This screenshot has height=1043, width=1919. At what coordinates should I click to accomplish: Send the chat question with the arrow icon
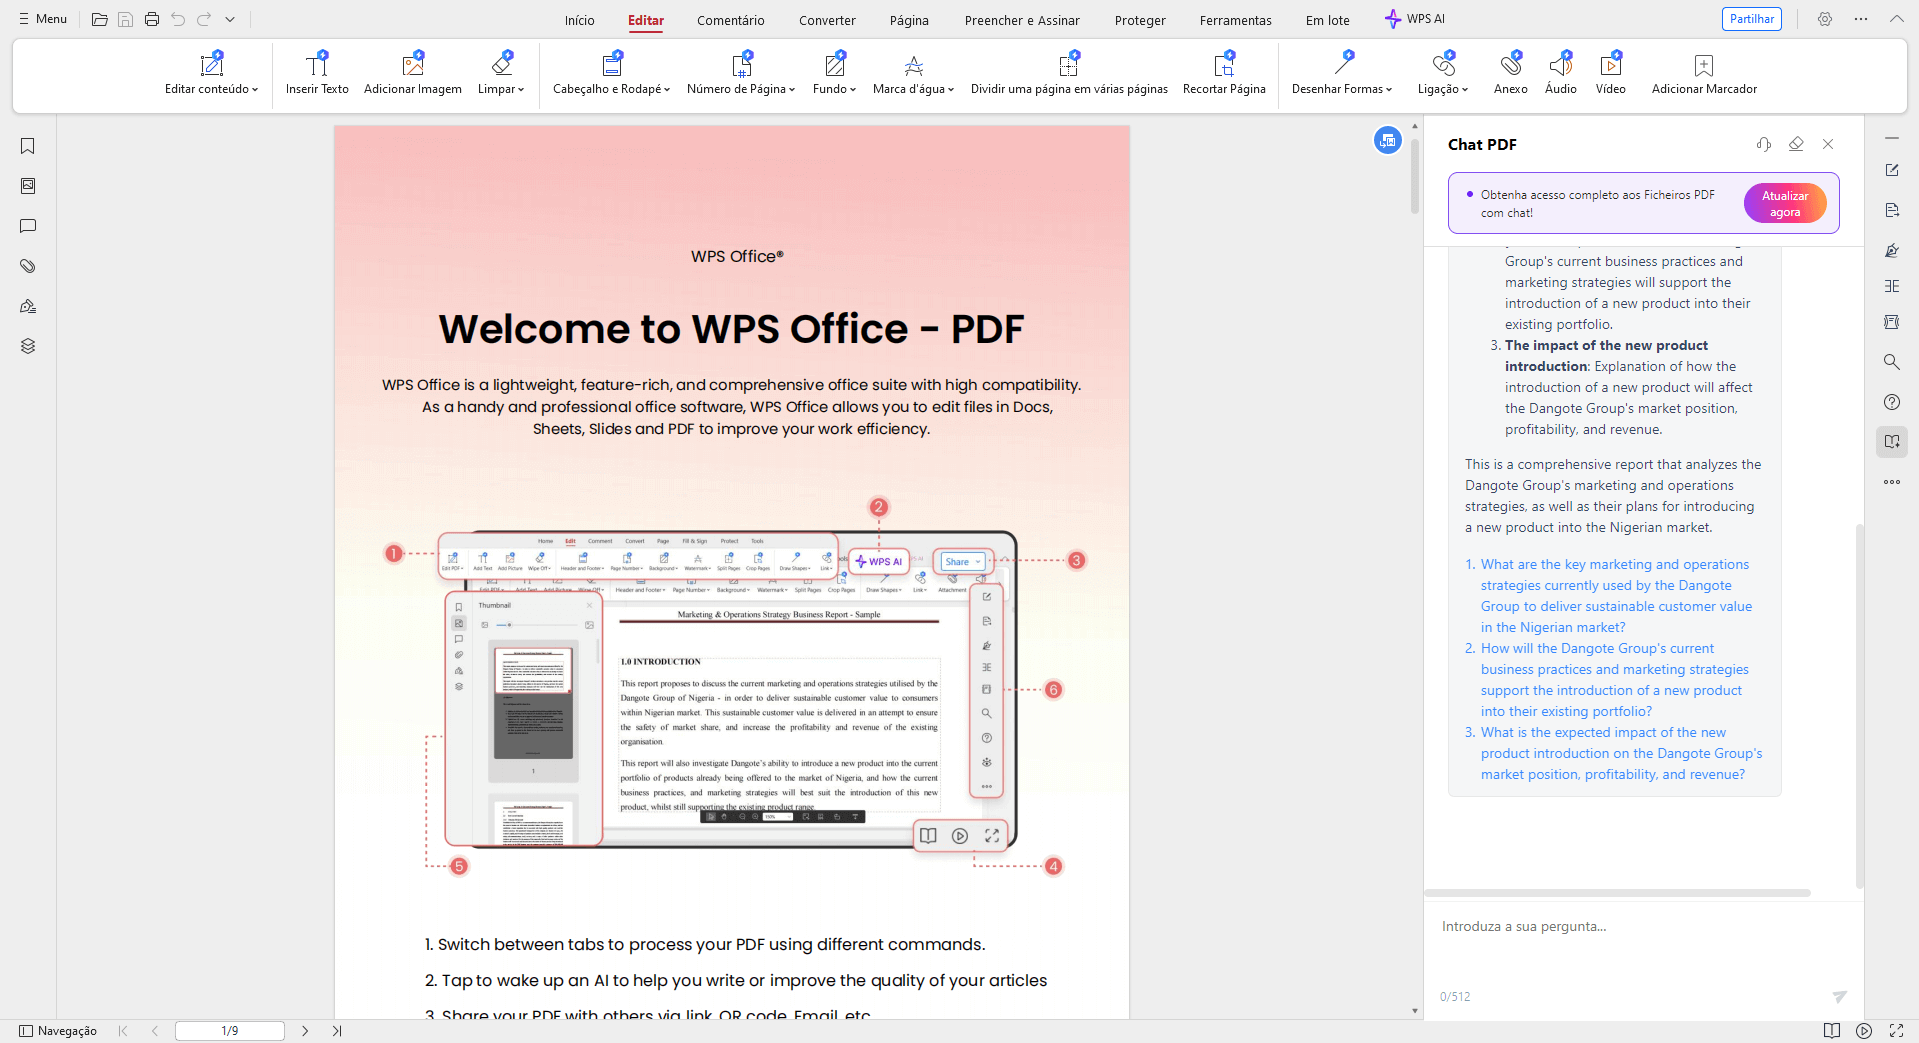[1839, 996]
